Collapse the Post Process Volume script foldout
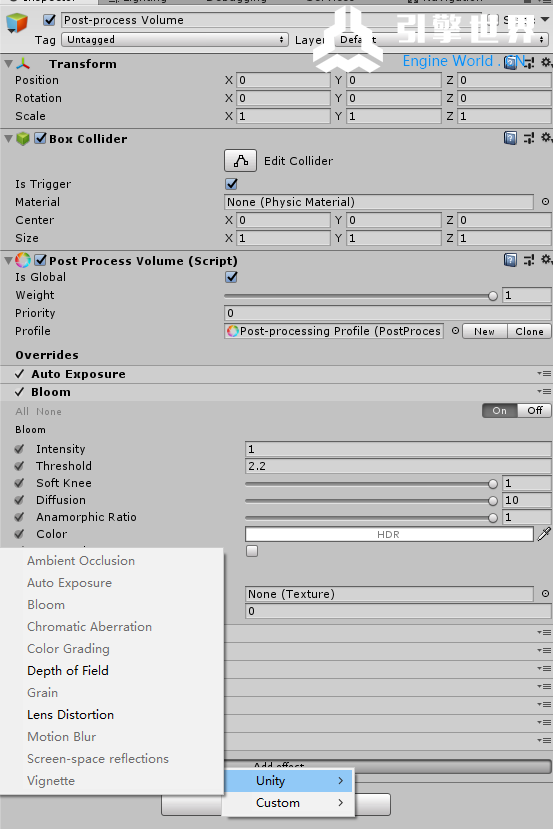Screen dimensions: 553x829 click(8, 261)
